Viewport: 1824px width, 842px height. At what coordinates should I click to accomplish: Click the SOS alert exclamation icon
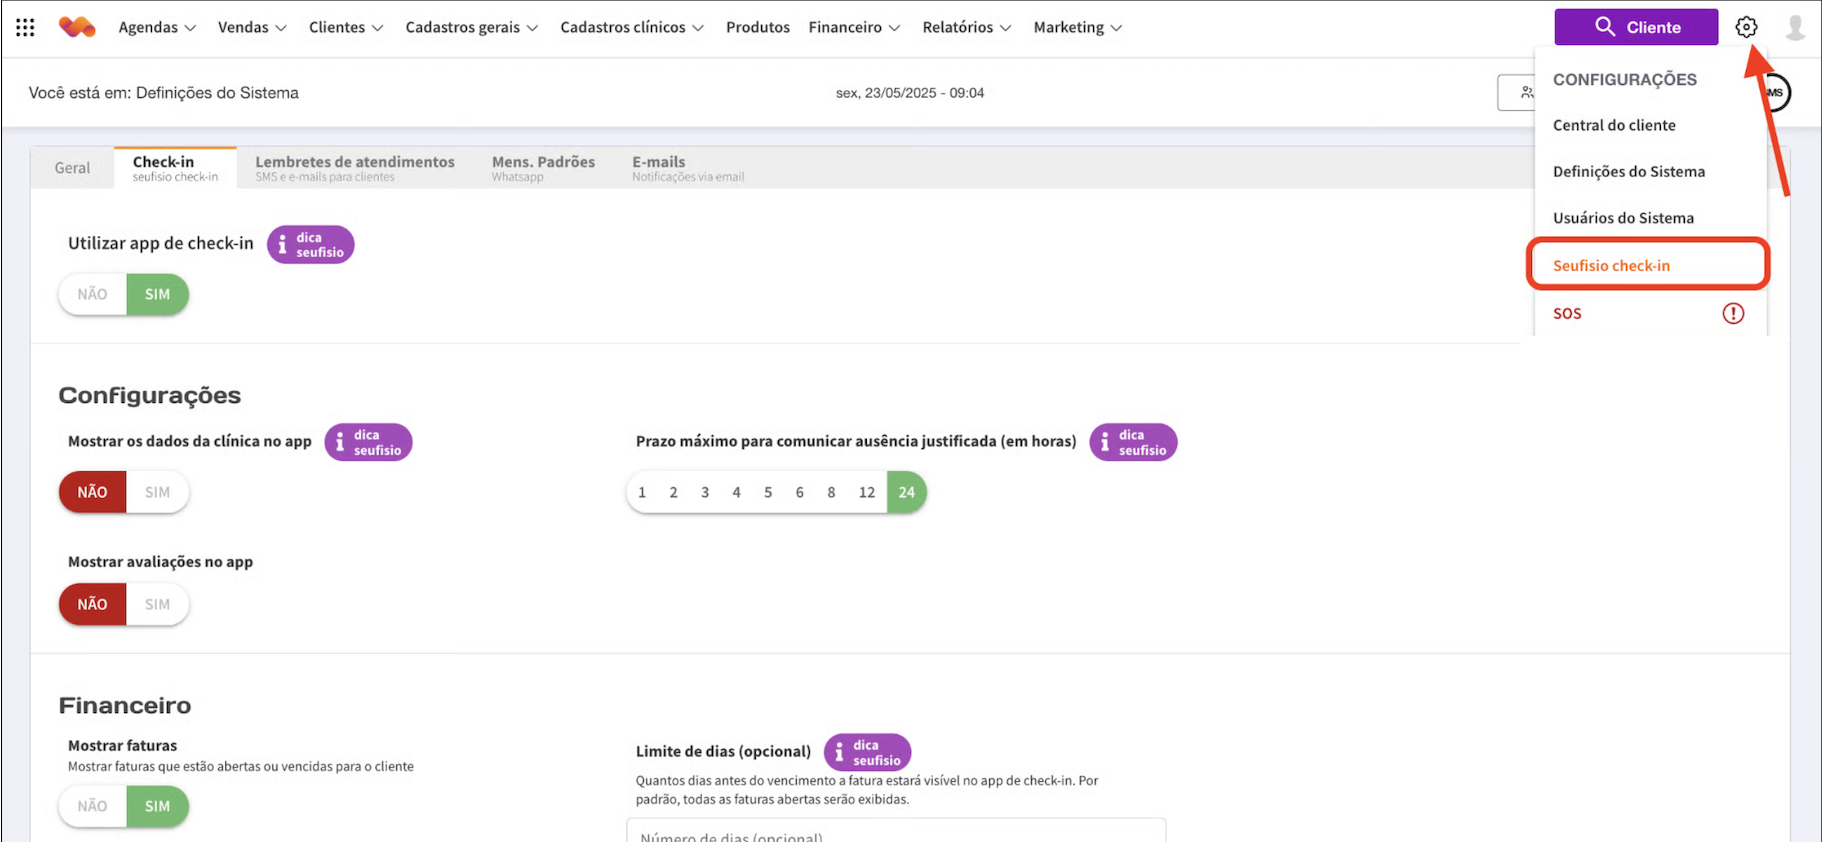[1733, 314]
